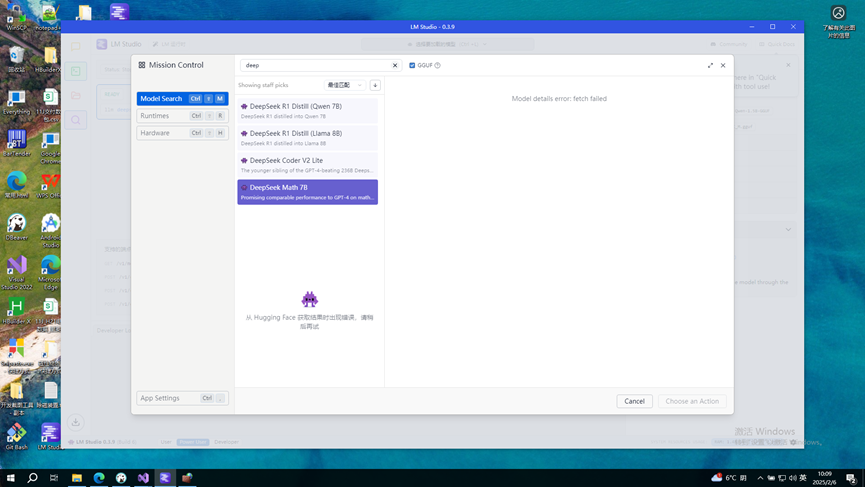Open Visual Studio from the taskbar
Viewport: 865px width, 487px height.
pos(143,478)
